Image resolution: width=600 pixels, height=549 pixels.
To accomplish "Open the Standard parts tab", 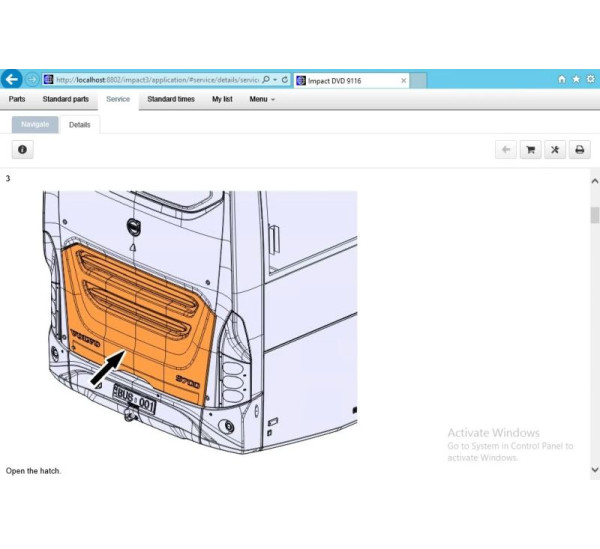I will coord(65,100).
